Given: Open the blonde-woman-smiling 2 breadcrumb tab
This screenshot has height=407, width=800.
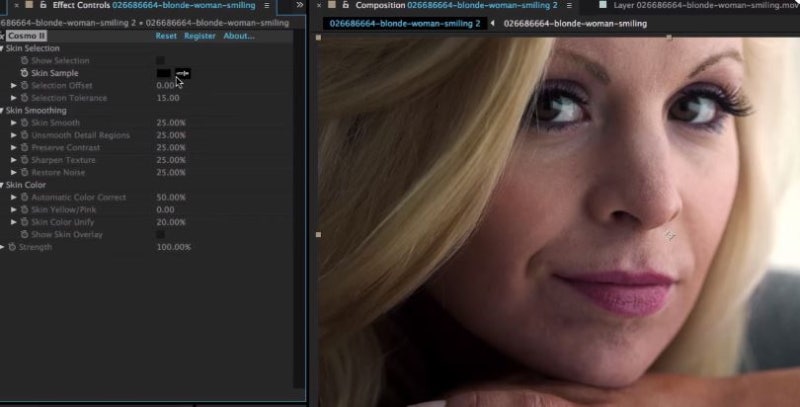Looking at the screenshot, I should pos(405,23).
